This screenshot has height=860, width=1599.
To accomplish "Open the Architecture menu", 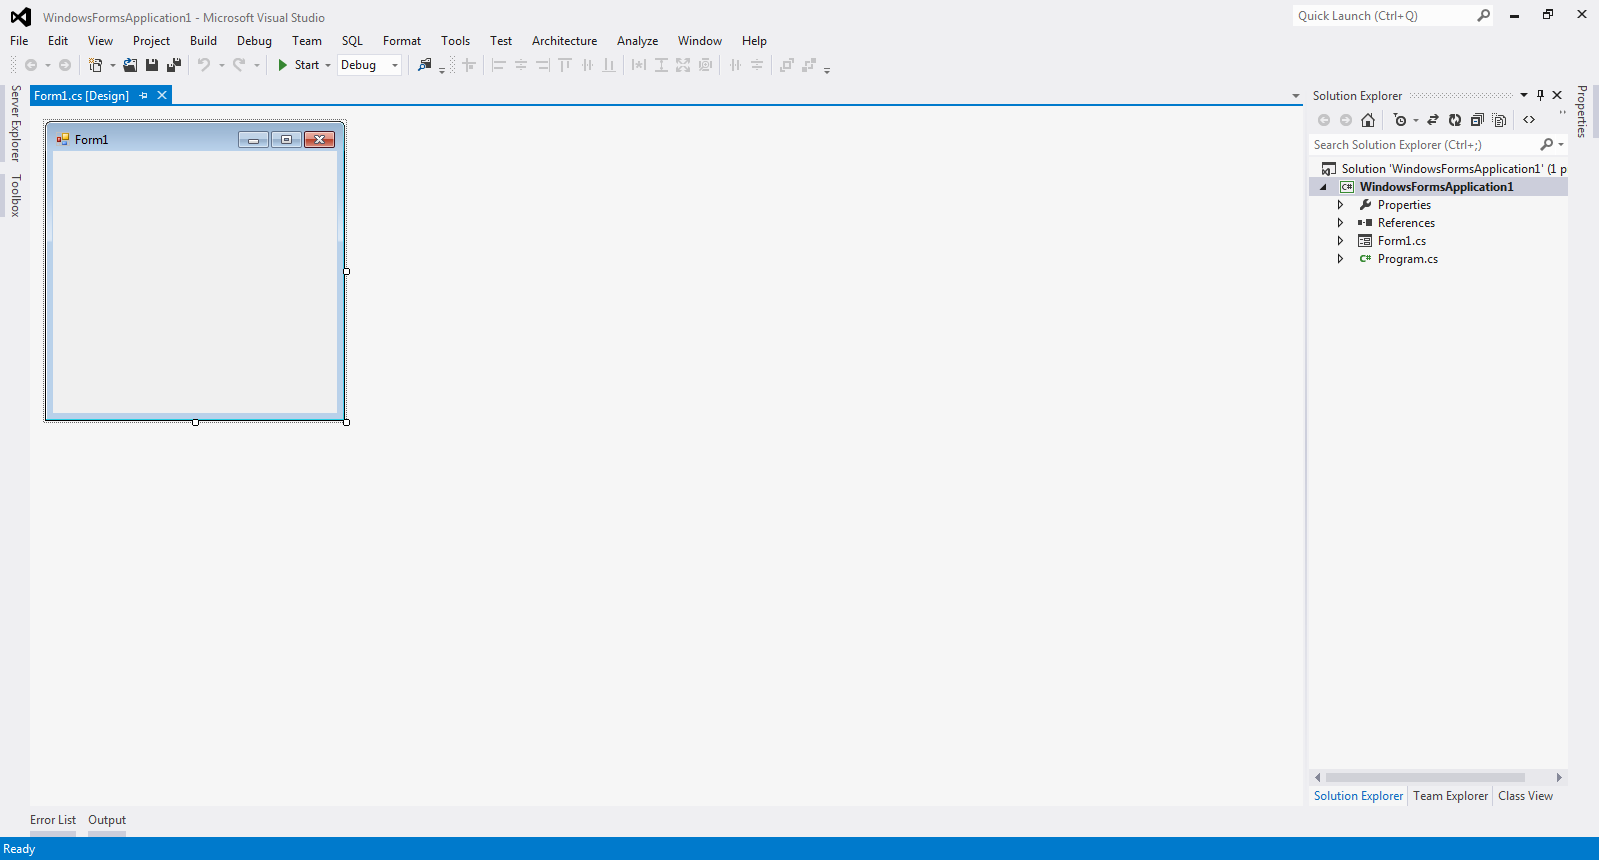I will (x=564, y=41).
